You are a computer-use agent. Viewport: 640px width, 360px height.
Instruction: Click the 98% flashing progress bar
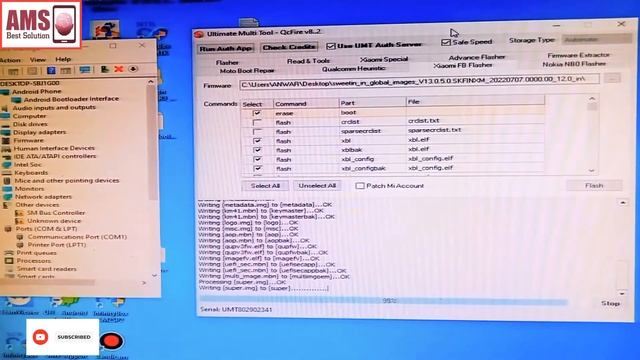click(384, 301)
